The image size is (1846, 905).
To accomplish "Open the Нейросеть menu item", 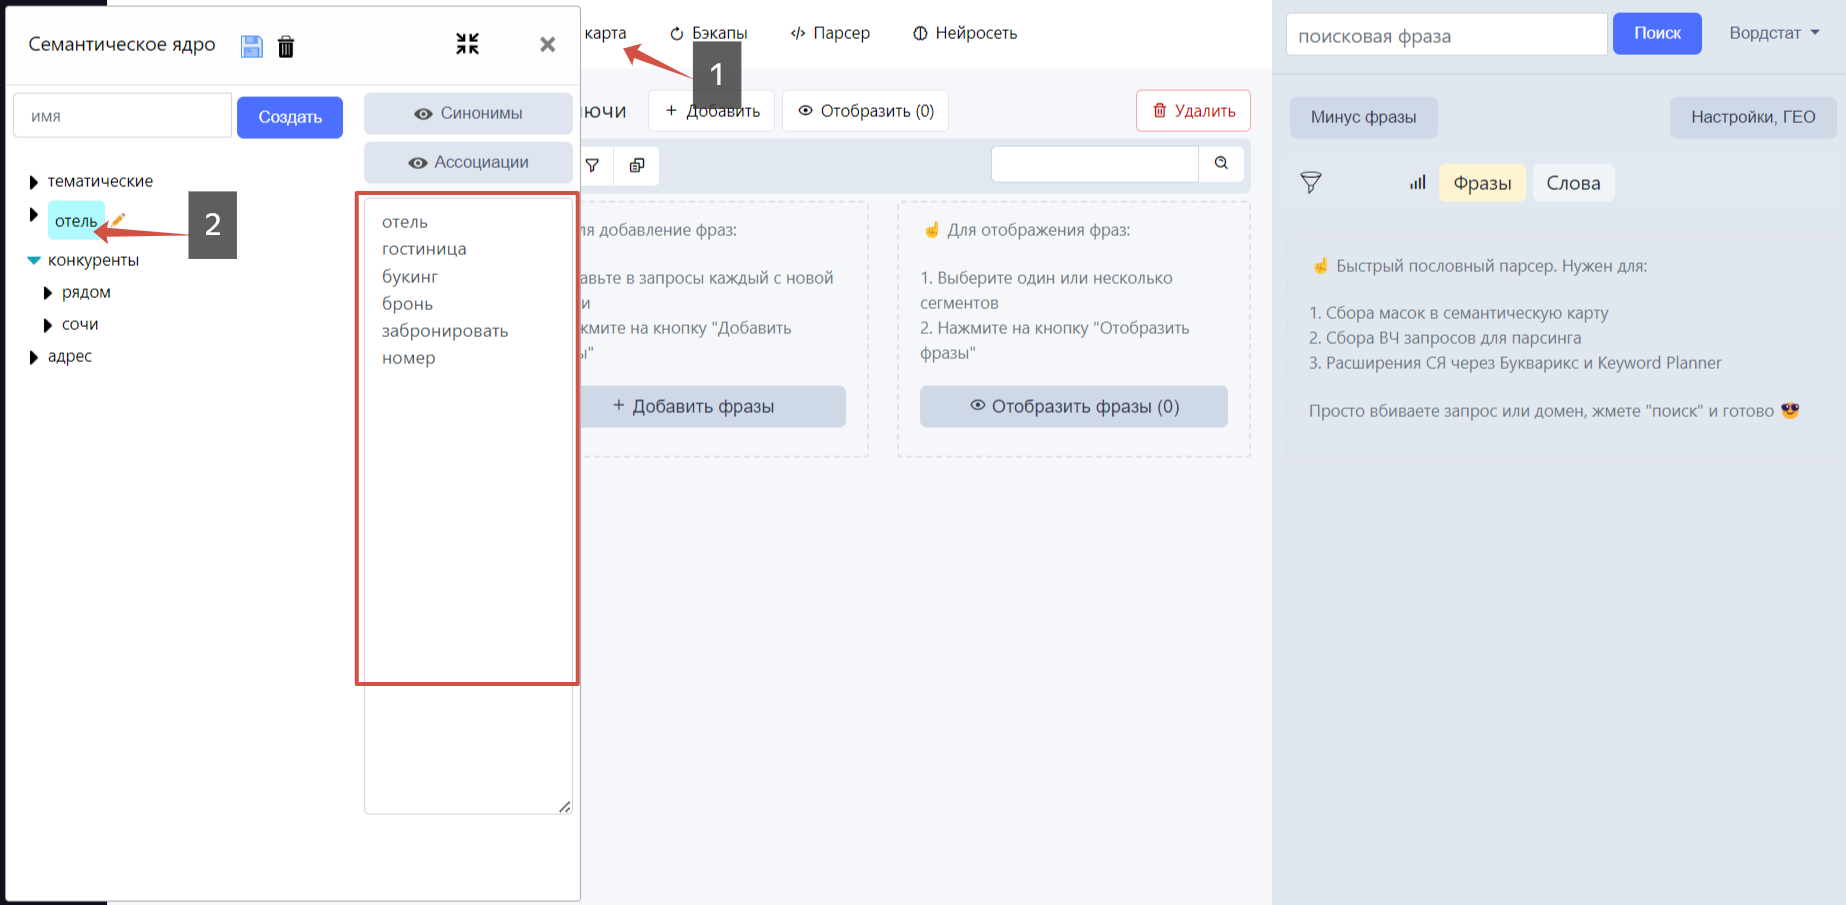I will coord(965,33).
